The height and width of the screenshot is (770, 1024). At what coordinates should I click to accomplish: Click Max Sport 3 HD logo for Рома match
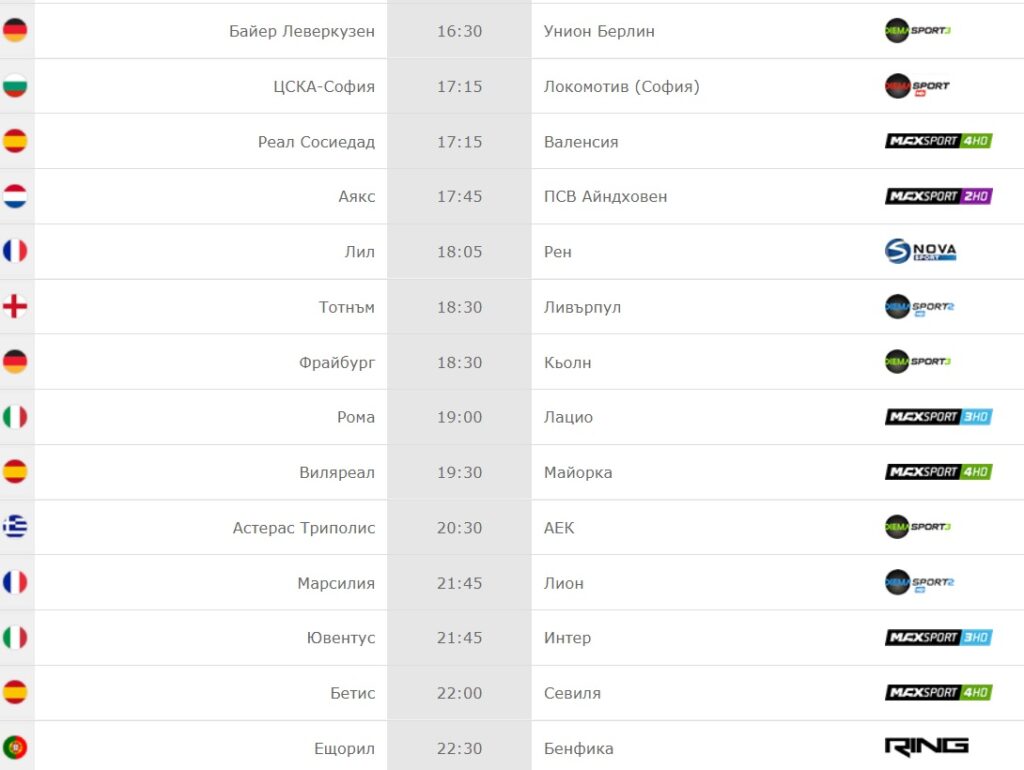[x=938, y=417]
